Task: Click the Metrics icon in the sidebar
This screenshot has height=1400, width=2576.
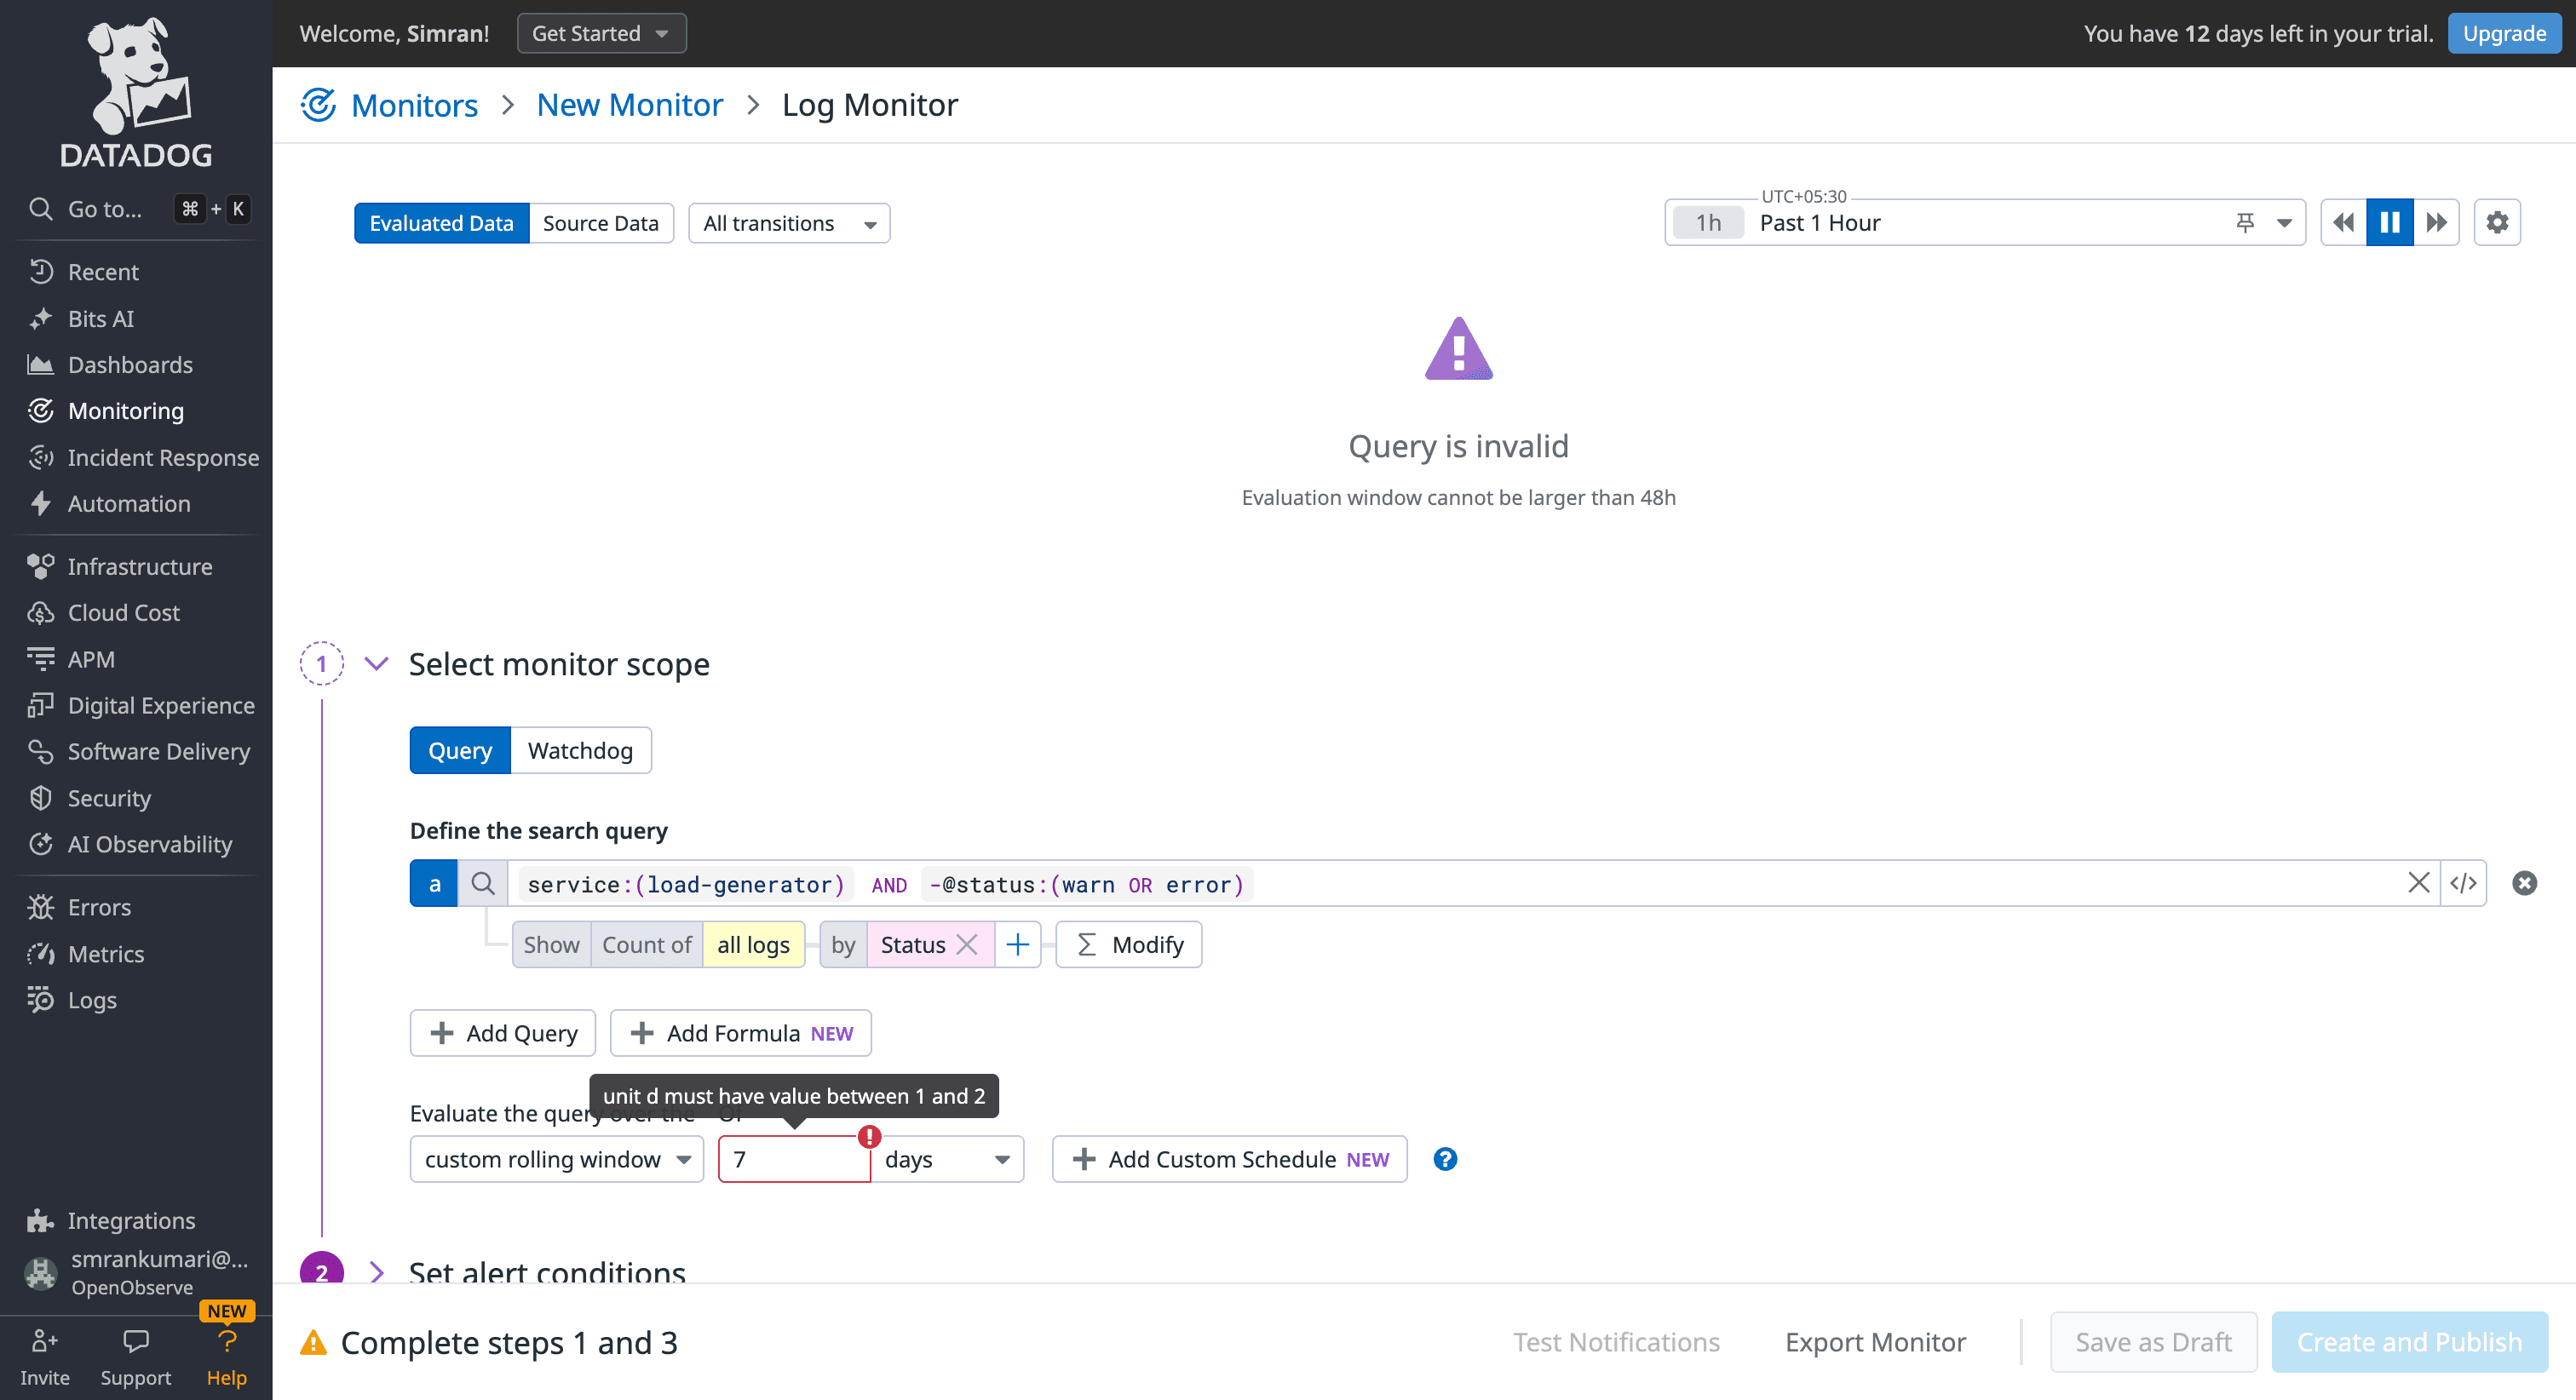Action: (41, 954)
